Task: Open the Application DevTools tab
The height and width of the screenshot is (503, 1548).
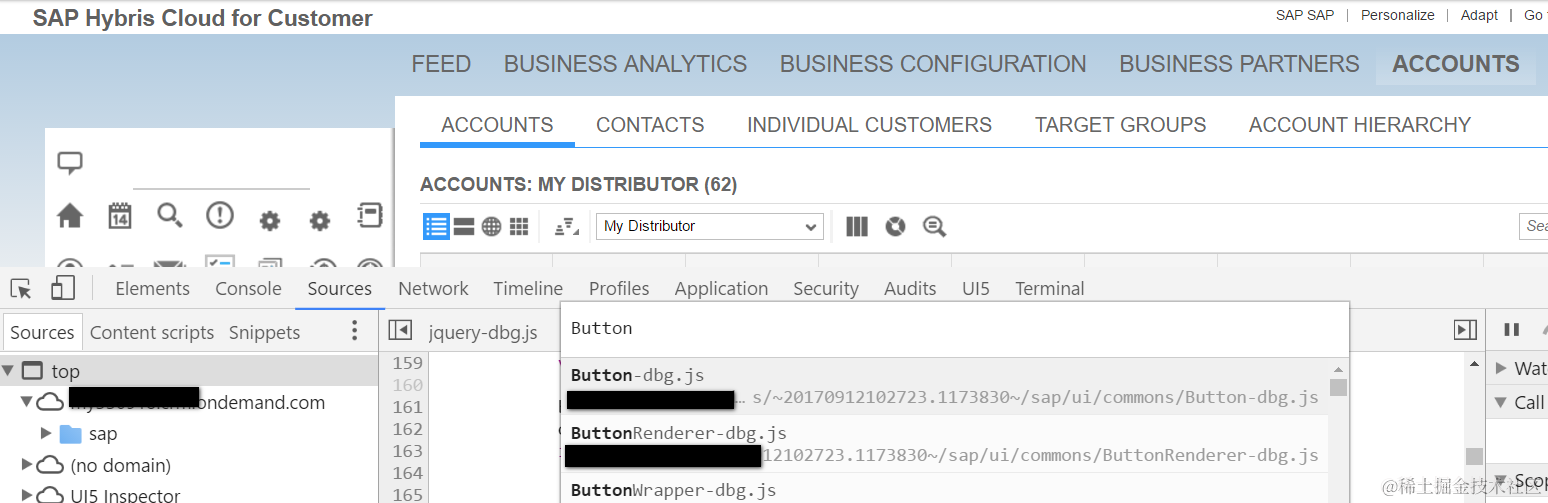Action: tap(721, 288)
